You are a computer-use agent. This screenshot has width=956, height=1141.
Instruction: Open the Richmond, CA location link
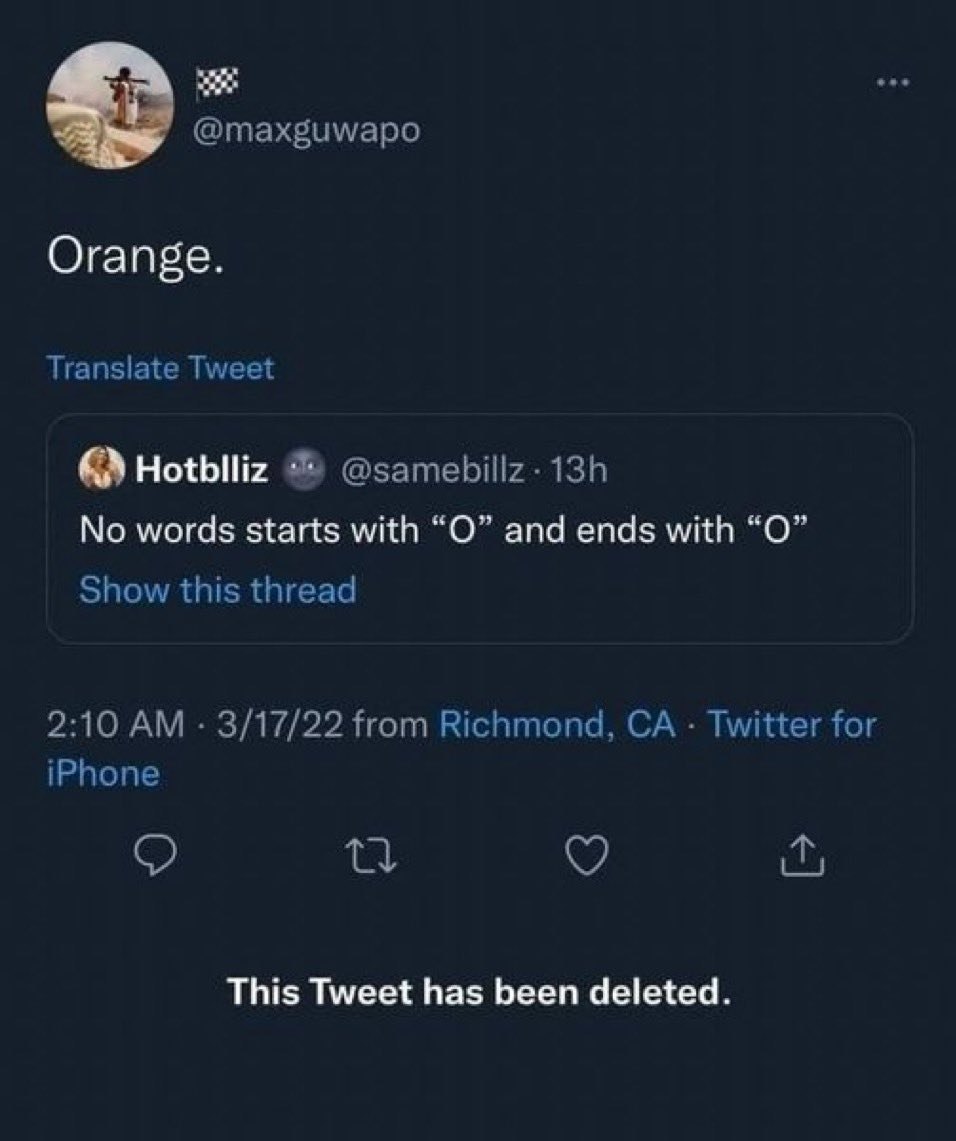click(x=558, y=723)
